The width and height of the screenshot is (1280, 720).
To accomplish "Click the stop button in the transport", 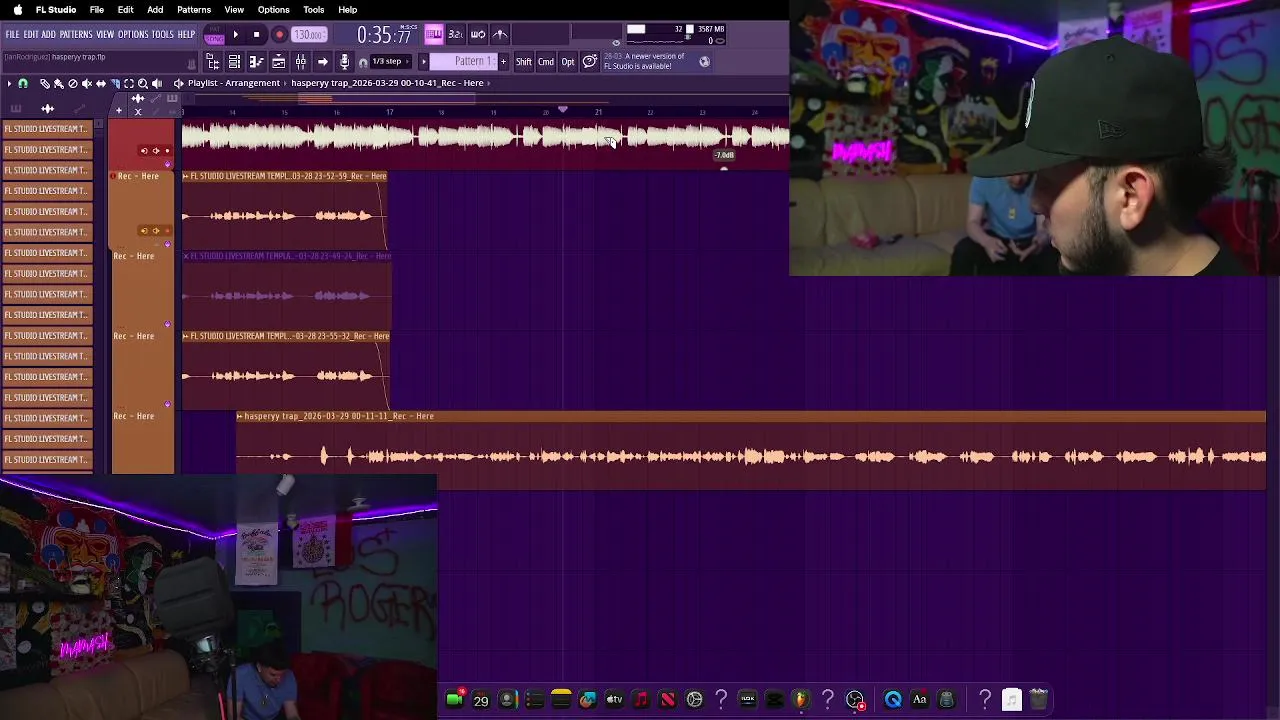I will 256,35.
